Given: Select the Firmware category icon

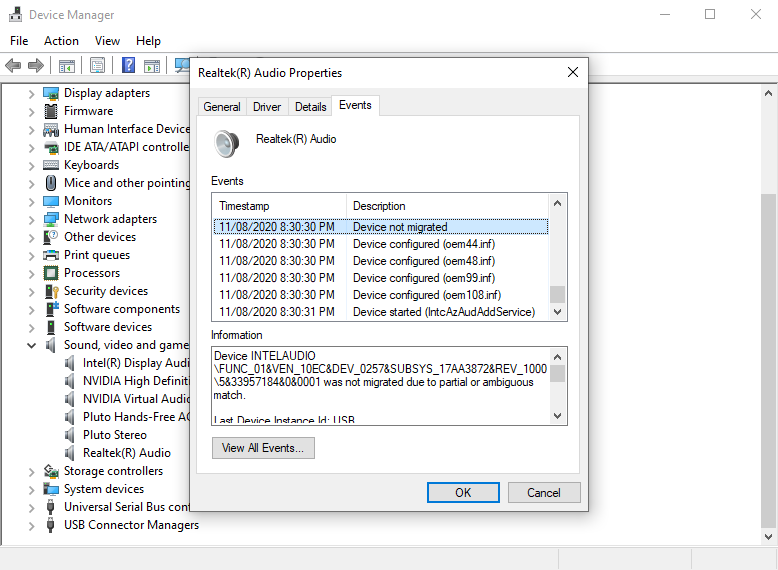Looking at the screenshot, I should pyautogui.click(x=51, y=111).
